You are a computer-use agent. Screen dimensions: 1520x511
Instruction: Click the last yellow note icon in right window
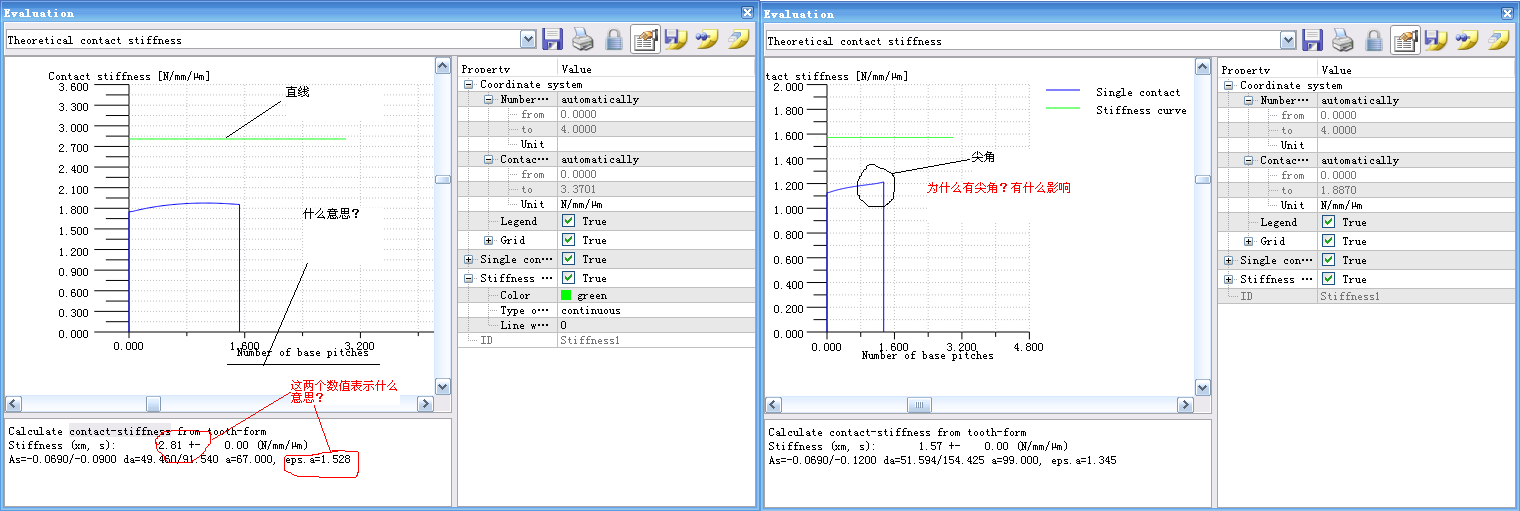click(x=1498, y=40)
